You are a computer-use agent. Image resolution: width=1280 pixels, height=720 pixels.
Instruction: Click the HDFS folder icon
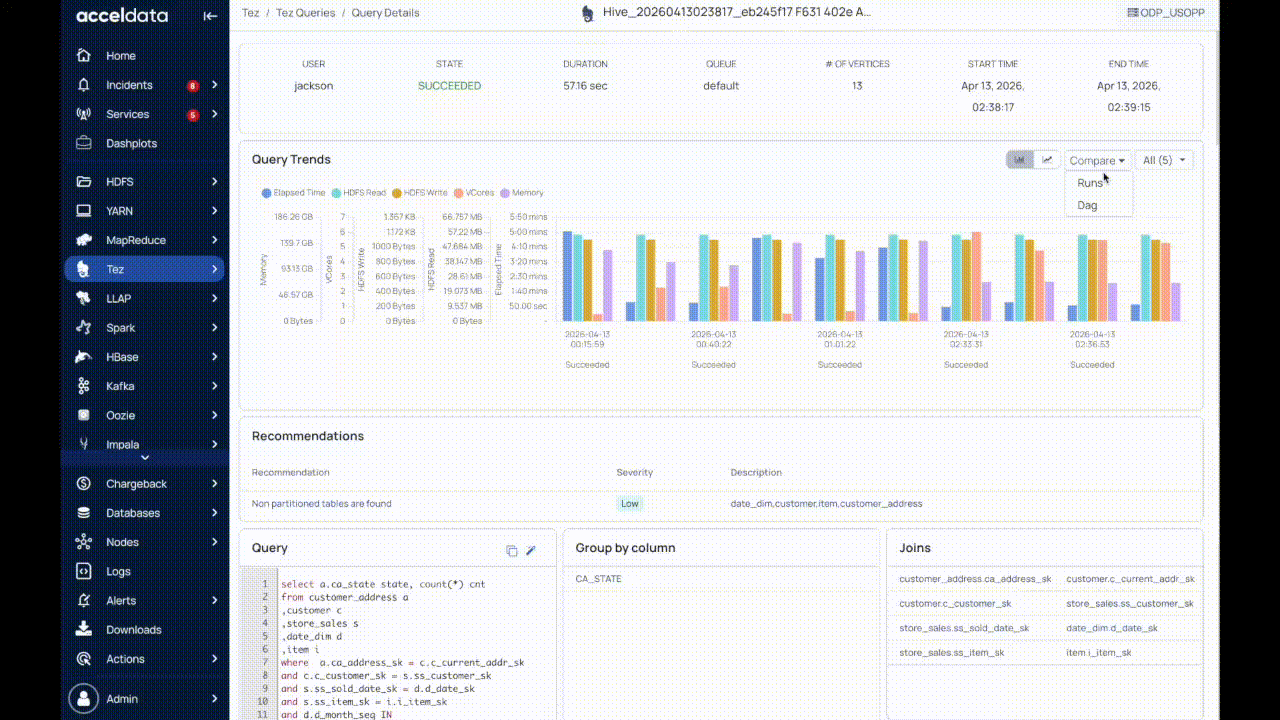coord(84,182)
